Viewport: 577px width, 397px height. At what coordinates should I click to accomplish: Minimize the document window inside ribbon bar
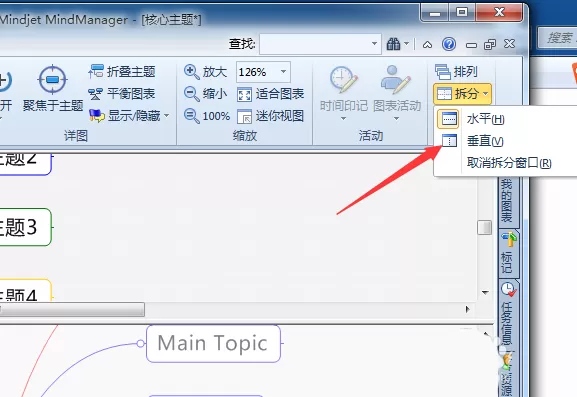471,46
